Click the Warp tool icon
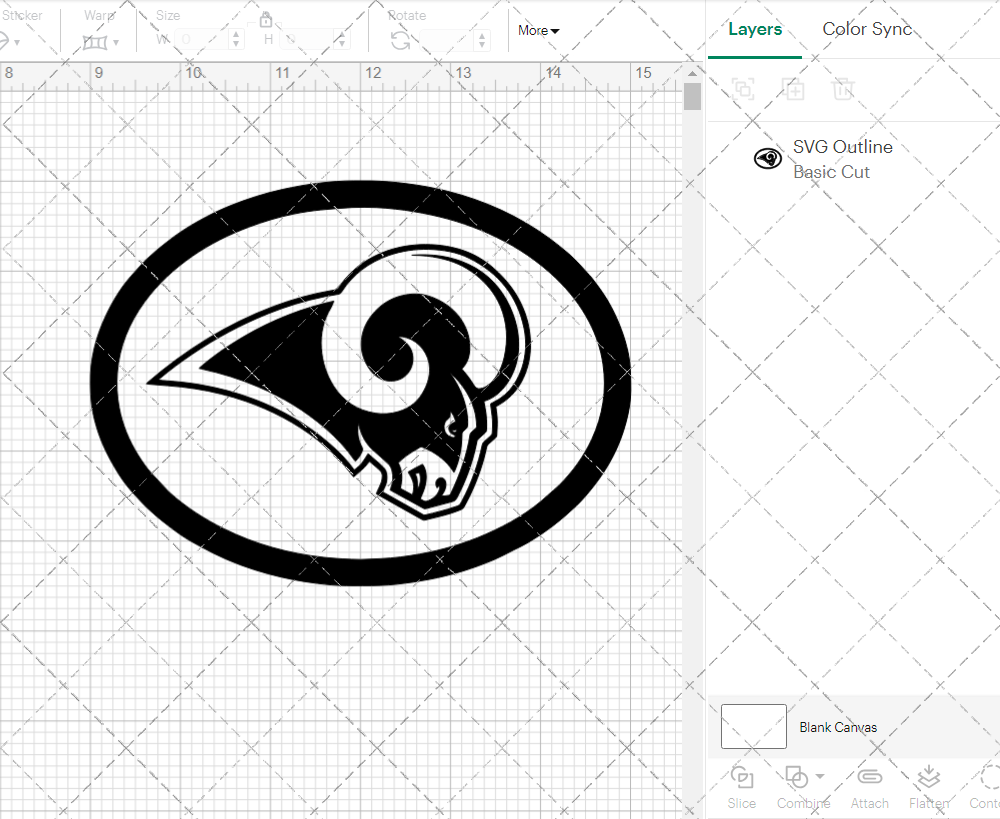The image size is (1000, 819). tap(95, 42)
